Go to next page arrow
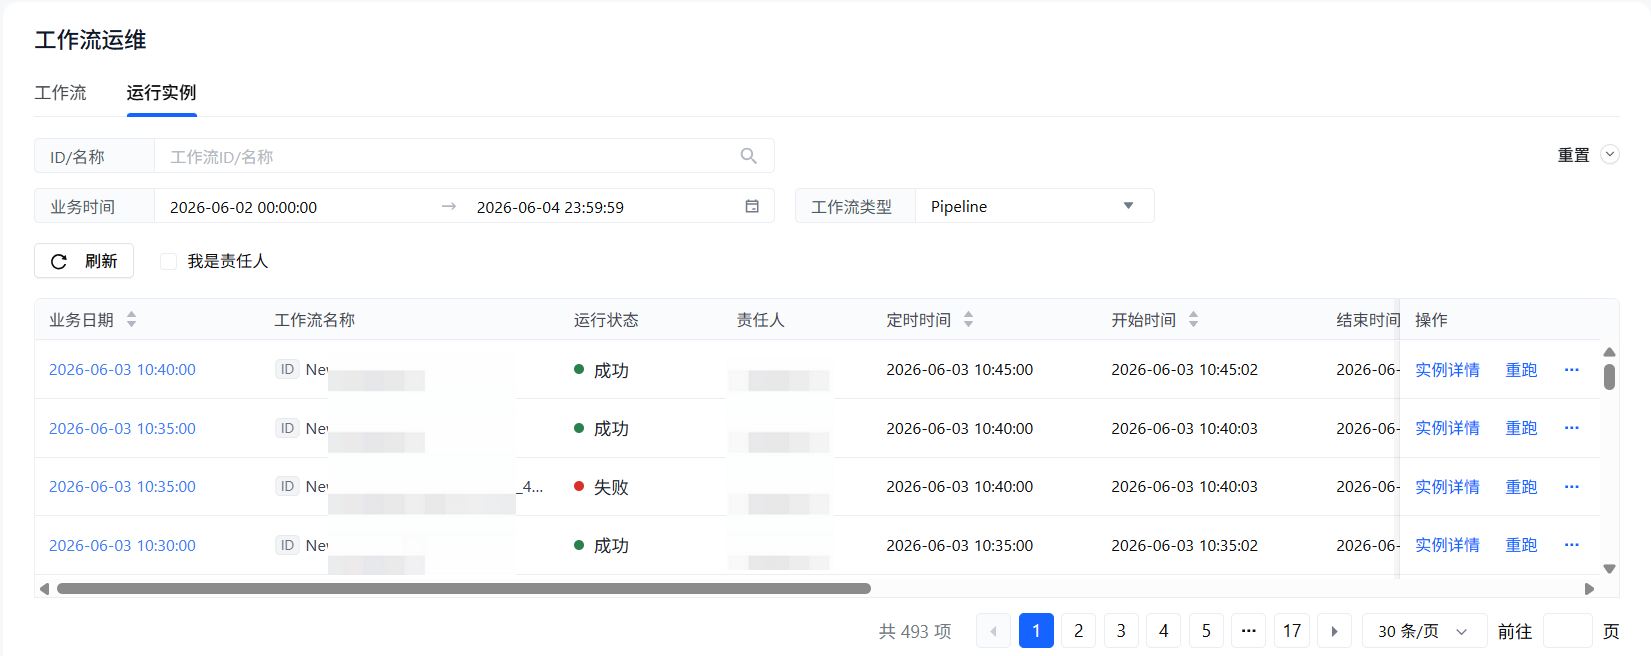1651x656 pixels. point(1334,631)
